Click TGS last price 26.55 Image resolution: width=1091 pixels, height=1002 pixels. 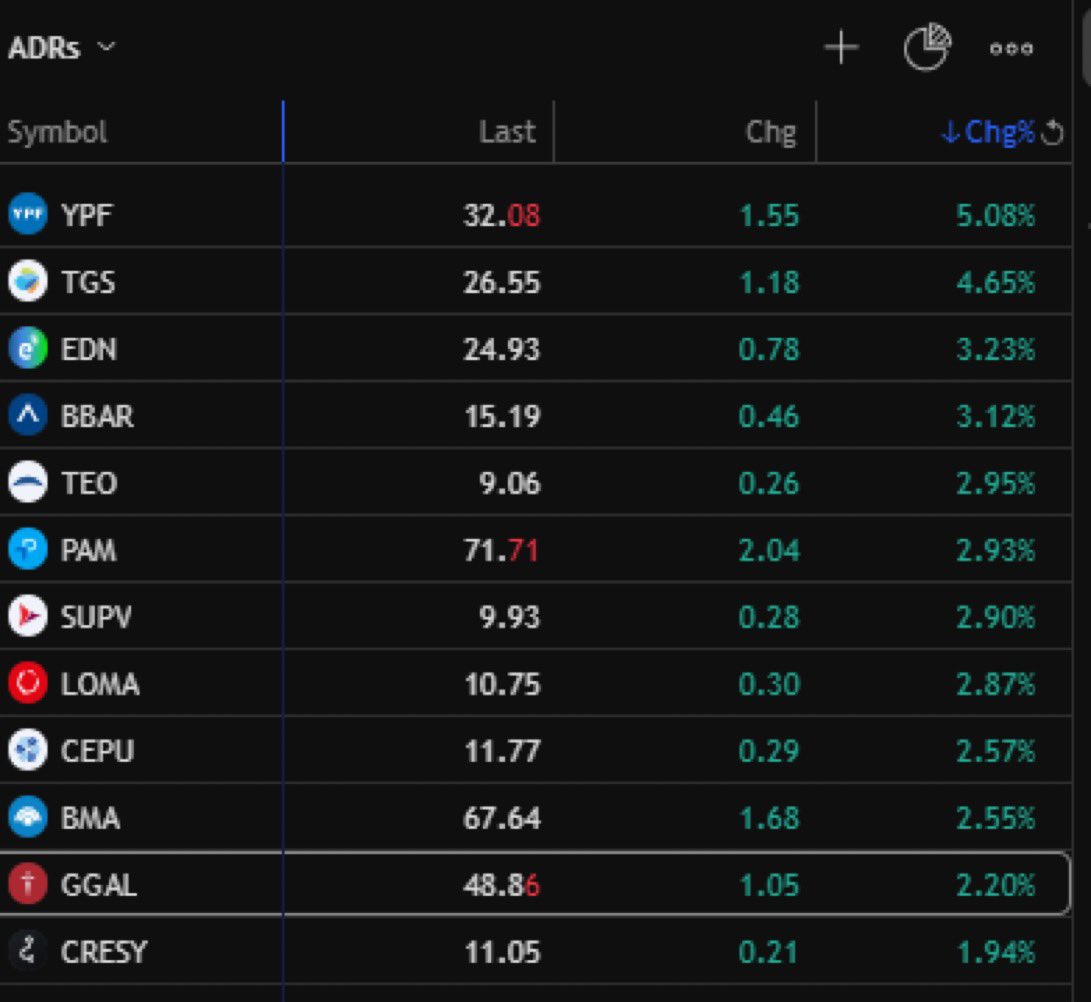(502, 282)
